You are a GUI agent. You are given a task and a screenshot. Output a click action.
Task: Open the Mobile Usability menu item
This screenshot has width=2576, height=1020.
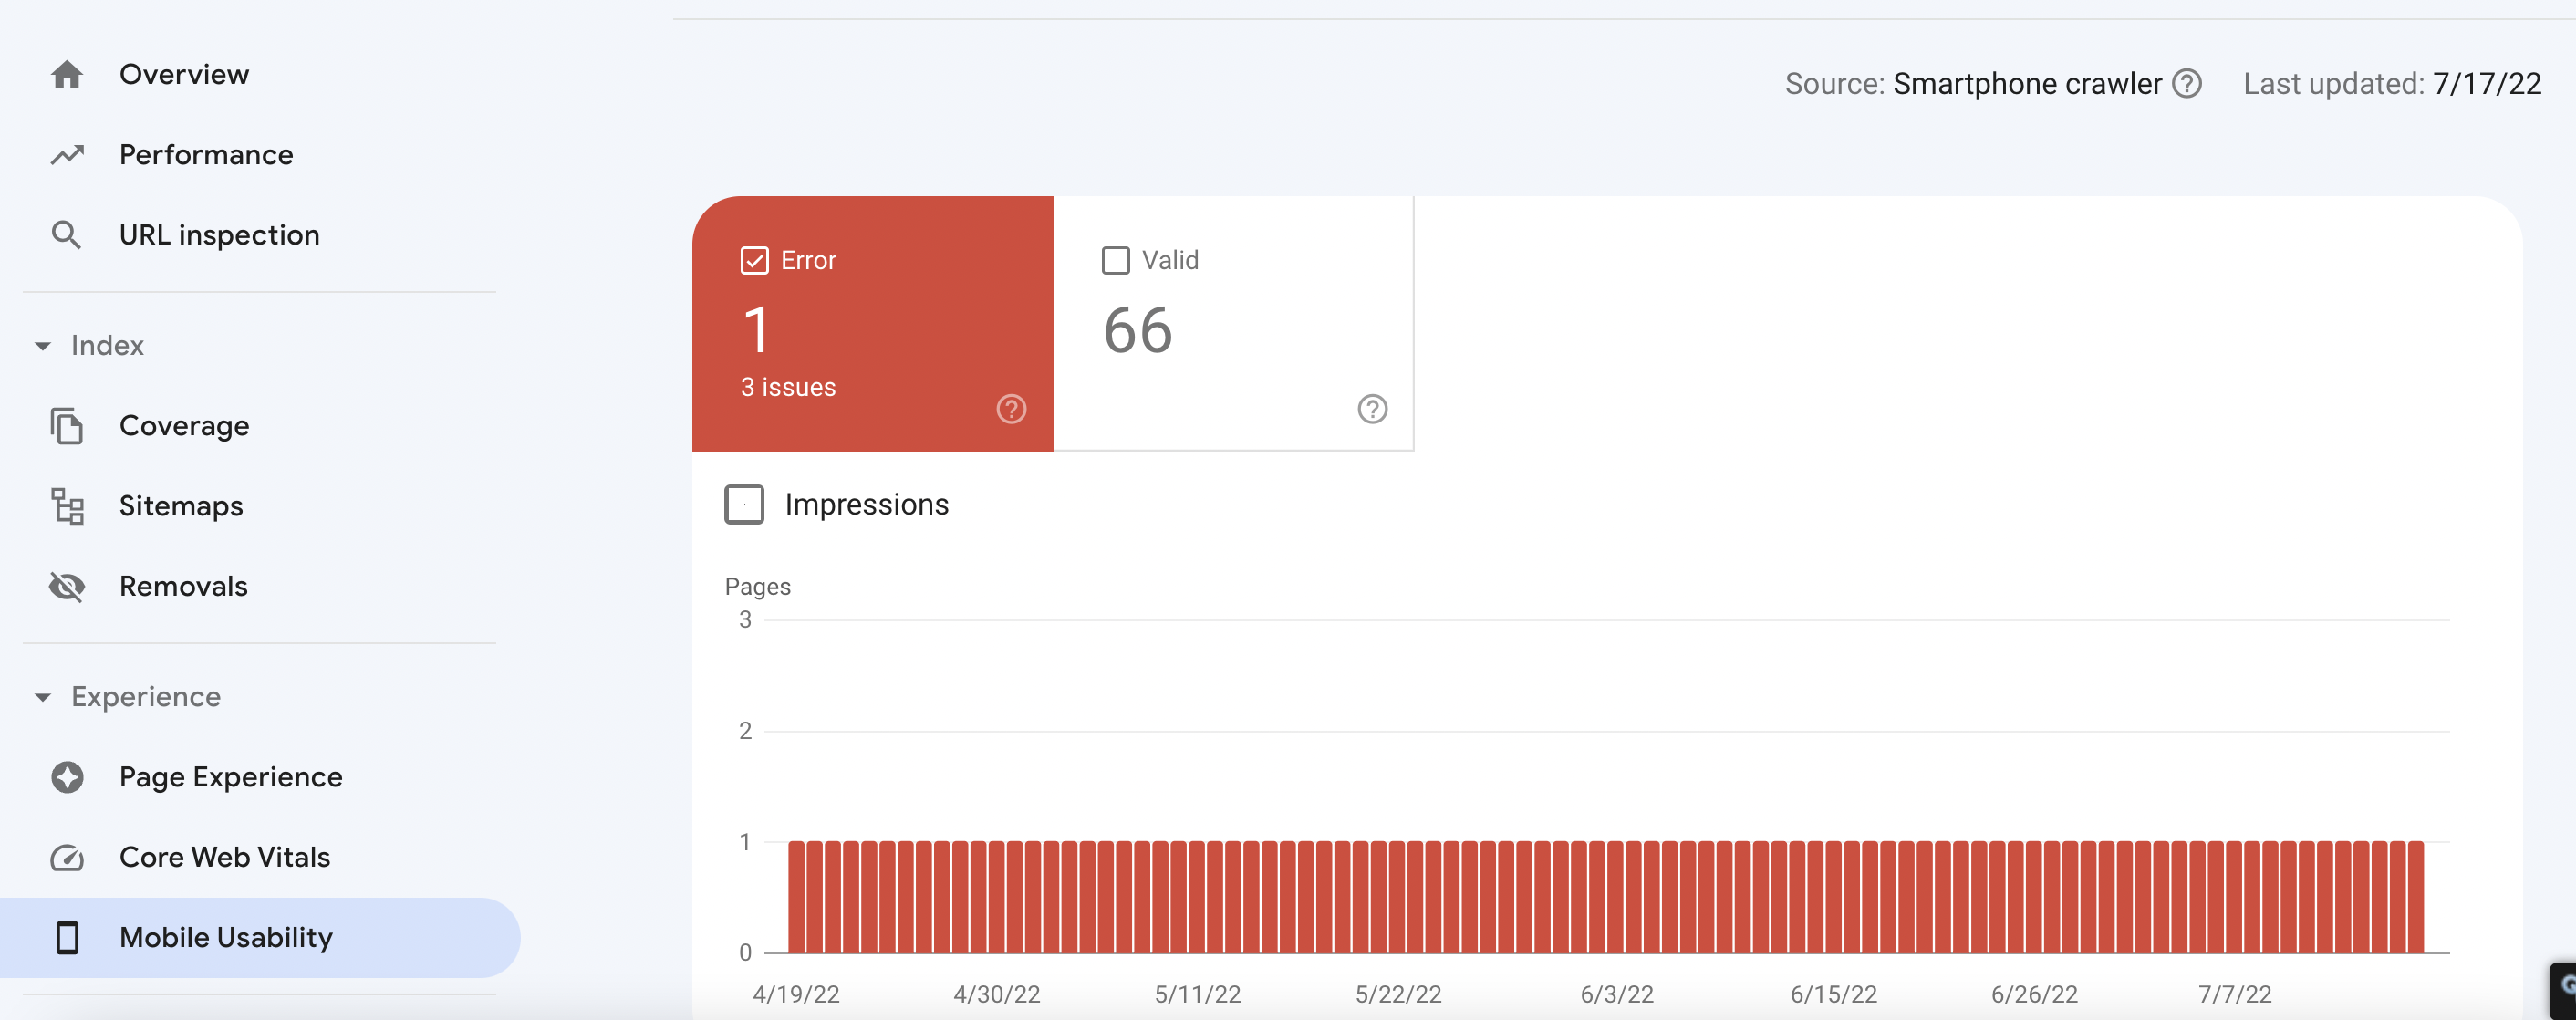tap(226, 937)
